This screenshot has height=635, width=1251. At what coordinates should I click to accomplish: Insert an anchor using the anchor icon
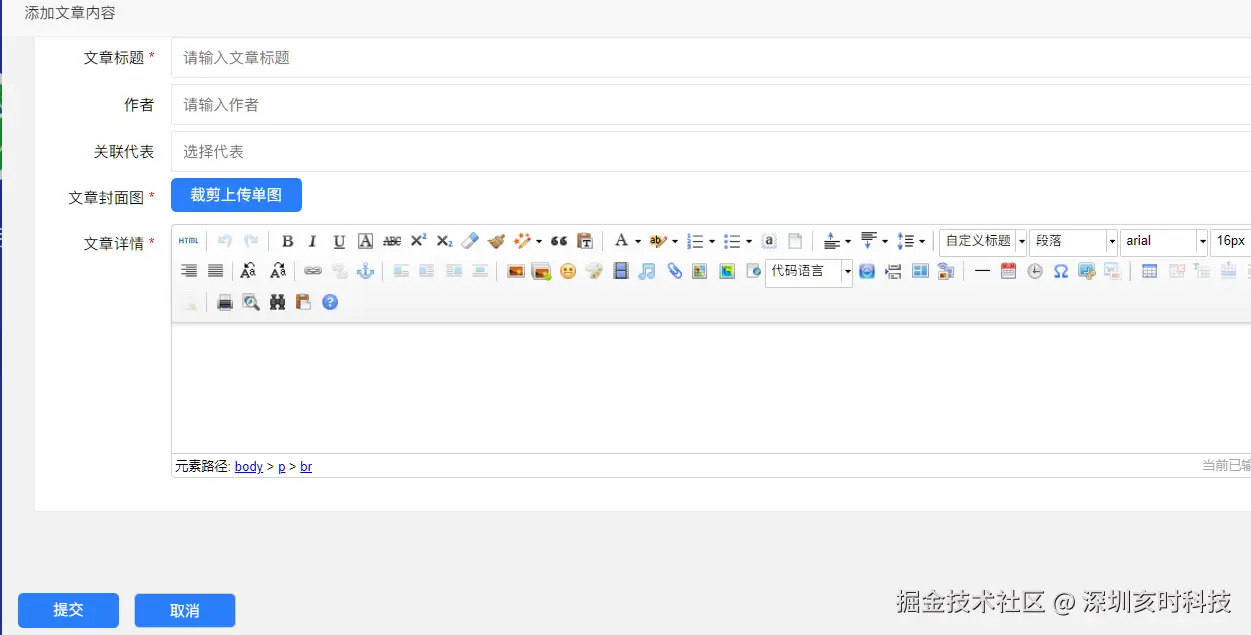(x=366, y=271)
